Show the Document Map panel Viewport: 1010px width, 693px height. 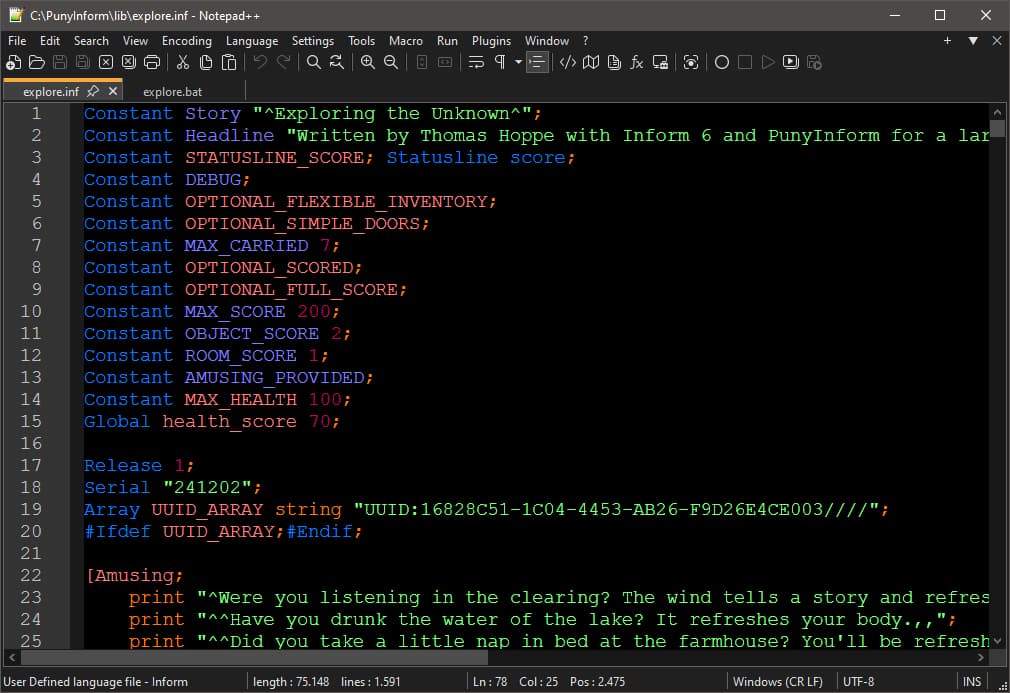coord(591,62)
